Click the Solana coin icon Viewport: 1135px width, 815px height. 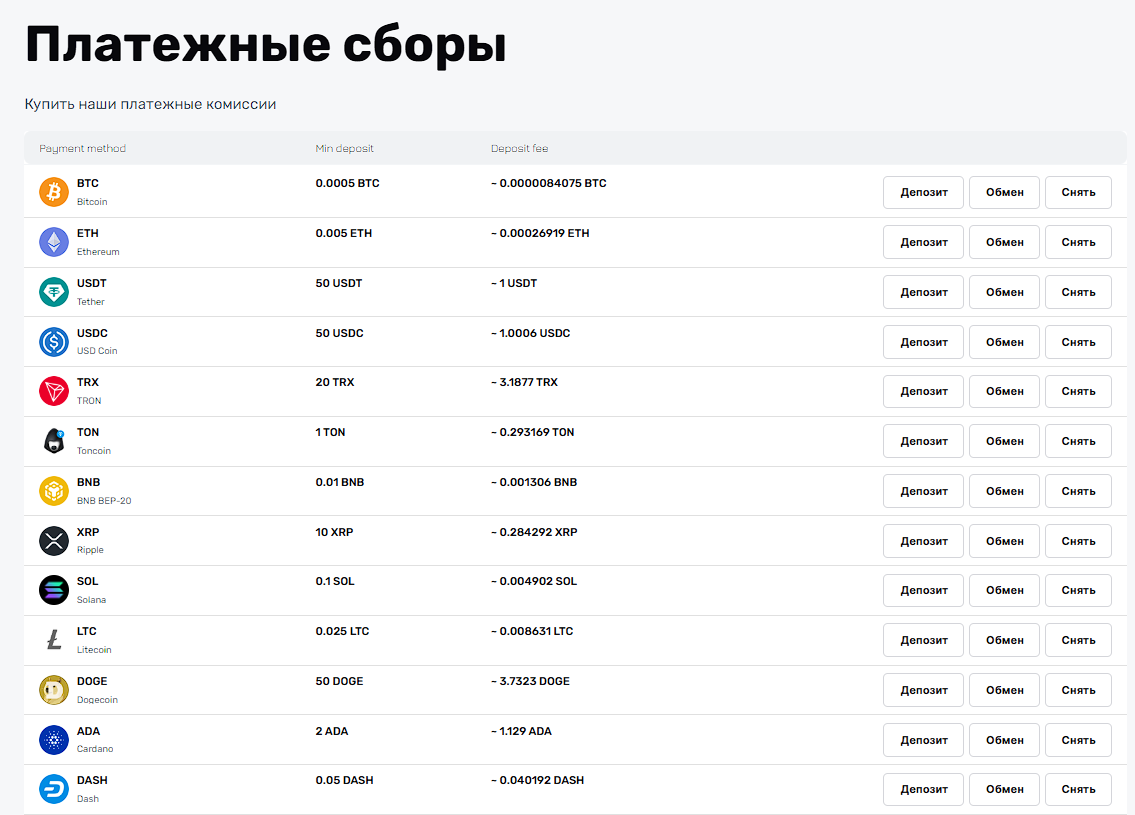click(x=54, y=590)
